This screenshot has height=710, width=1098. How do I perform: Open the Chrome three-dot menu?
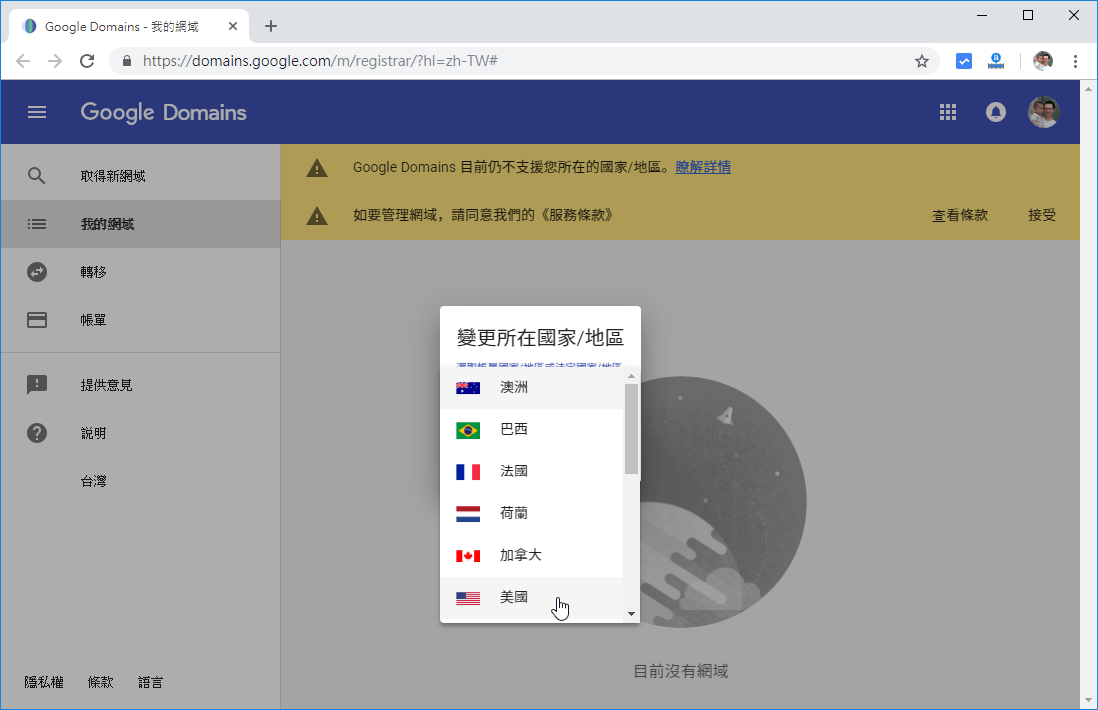click(x=1076, y=61)
